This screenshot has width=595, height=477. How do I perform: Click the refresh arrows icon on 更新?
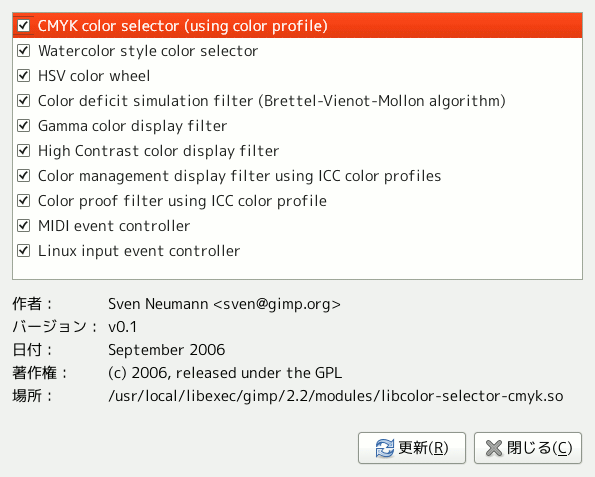(385, 448)
